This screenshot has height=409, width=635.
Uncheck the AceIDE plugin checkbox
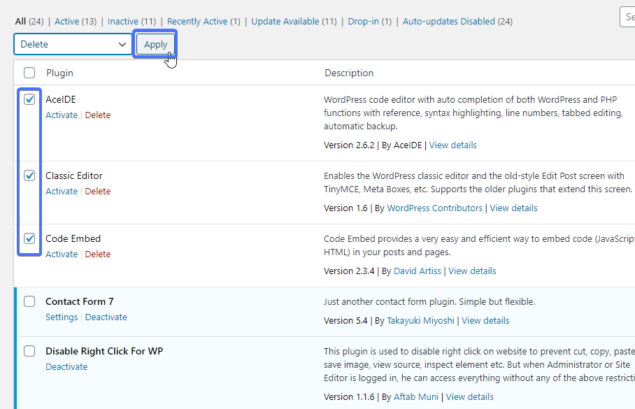(29, 99)
